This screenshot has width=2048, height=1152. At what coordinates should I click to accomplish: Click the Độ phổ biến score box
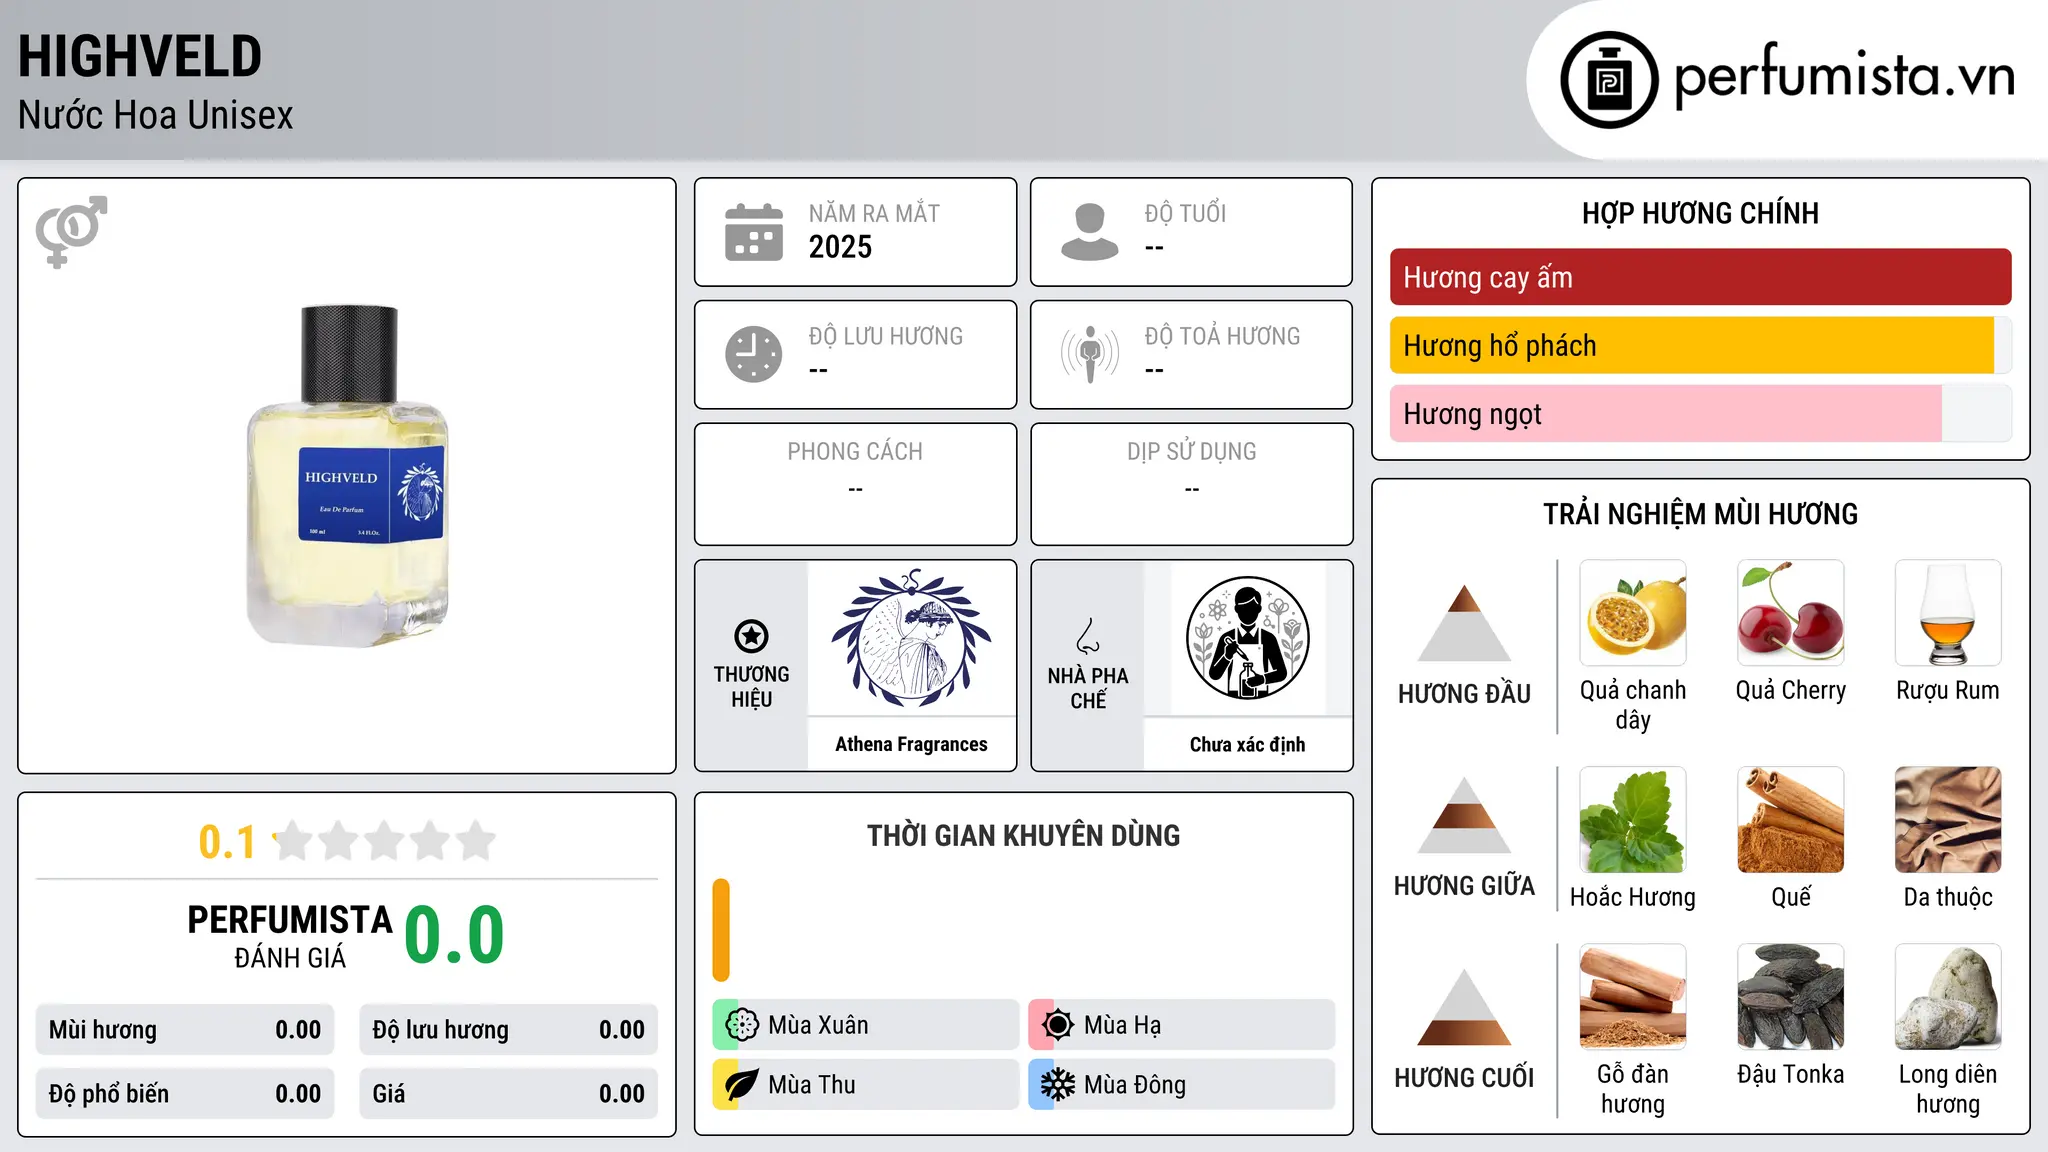click(185, 1094)
